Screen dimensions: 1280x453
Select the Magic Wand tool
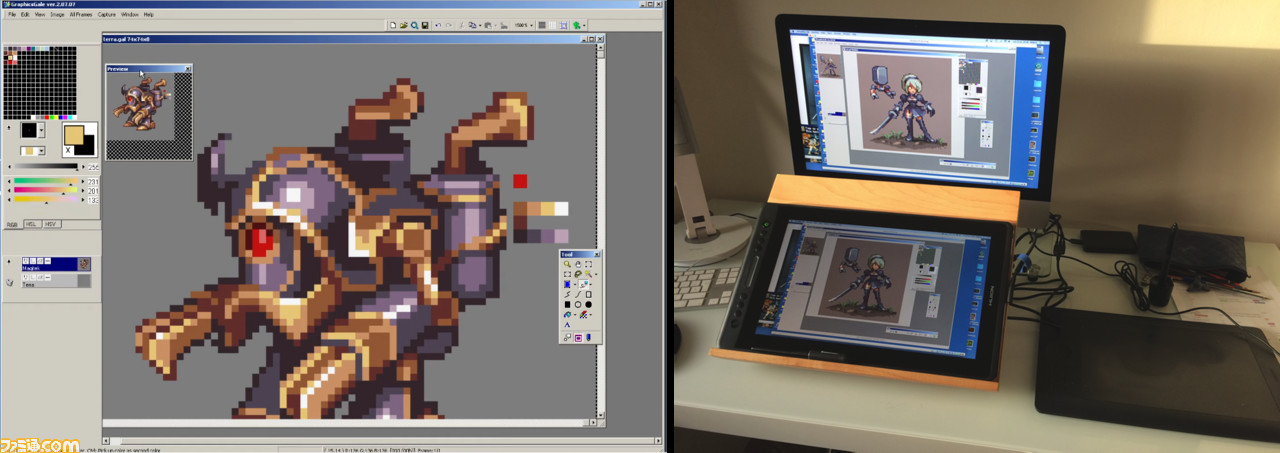[587, 274]
